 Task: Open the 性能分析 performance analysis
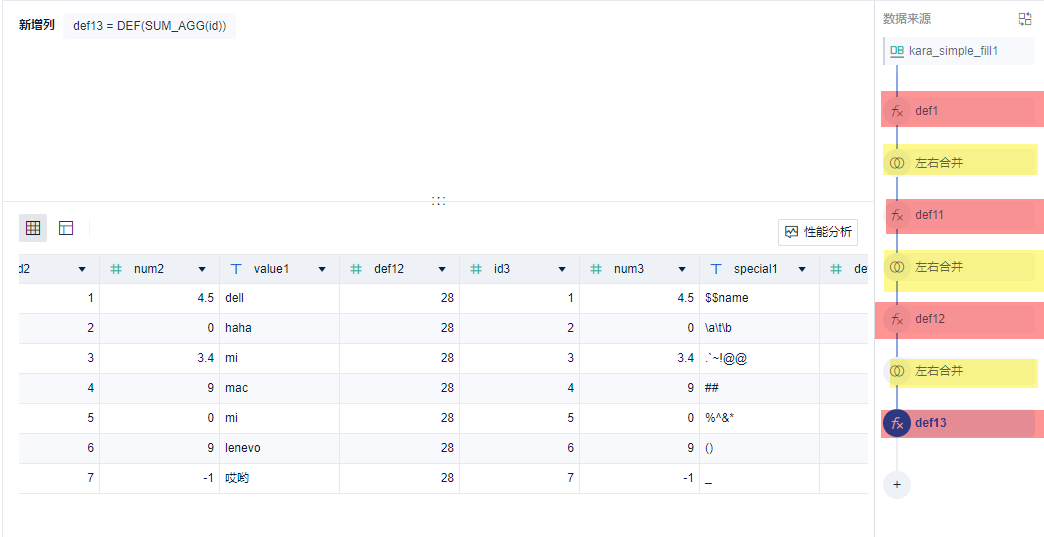point(818,232)
